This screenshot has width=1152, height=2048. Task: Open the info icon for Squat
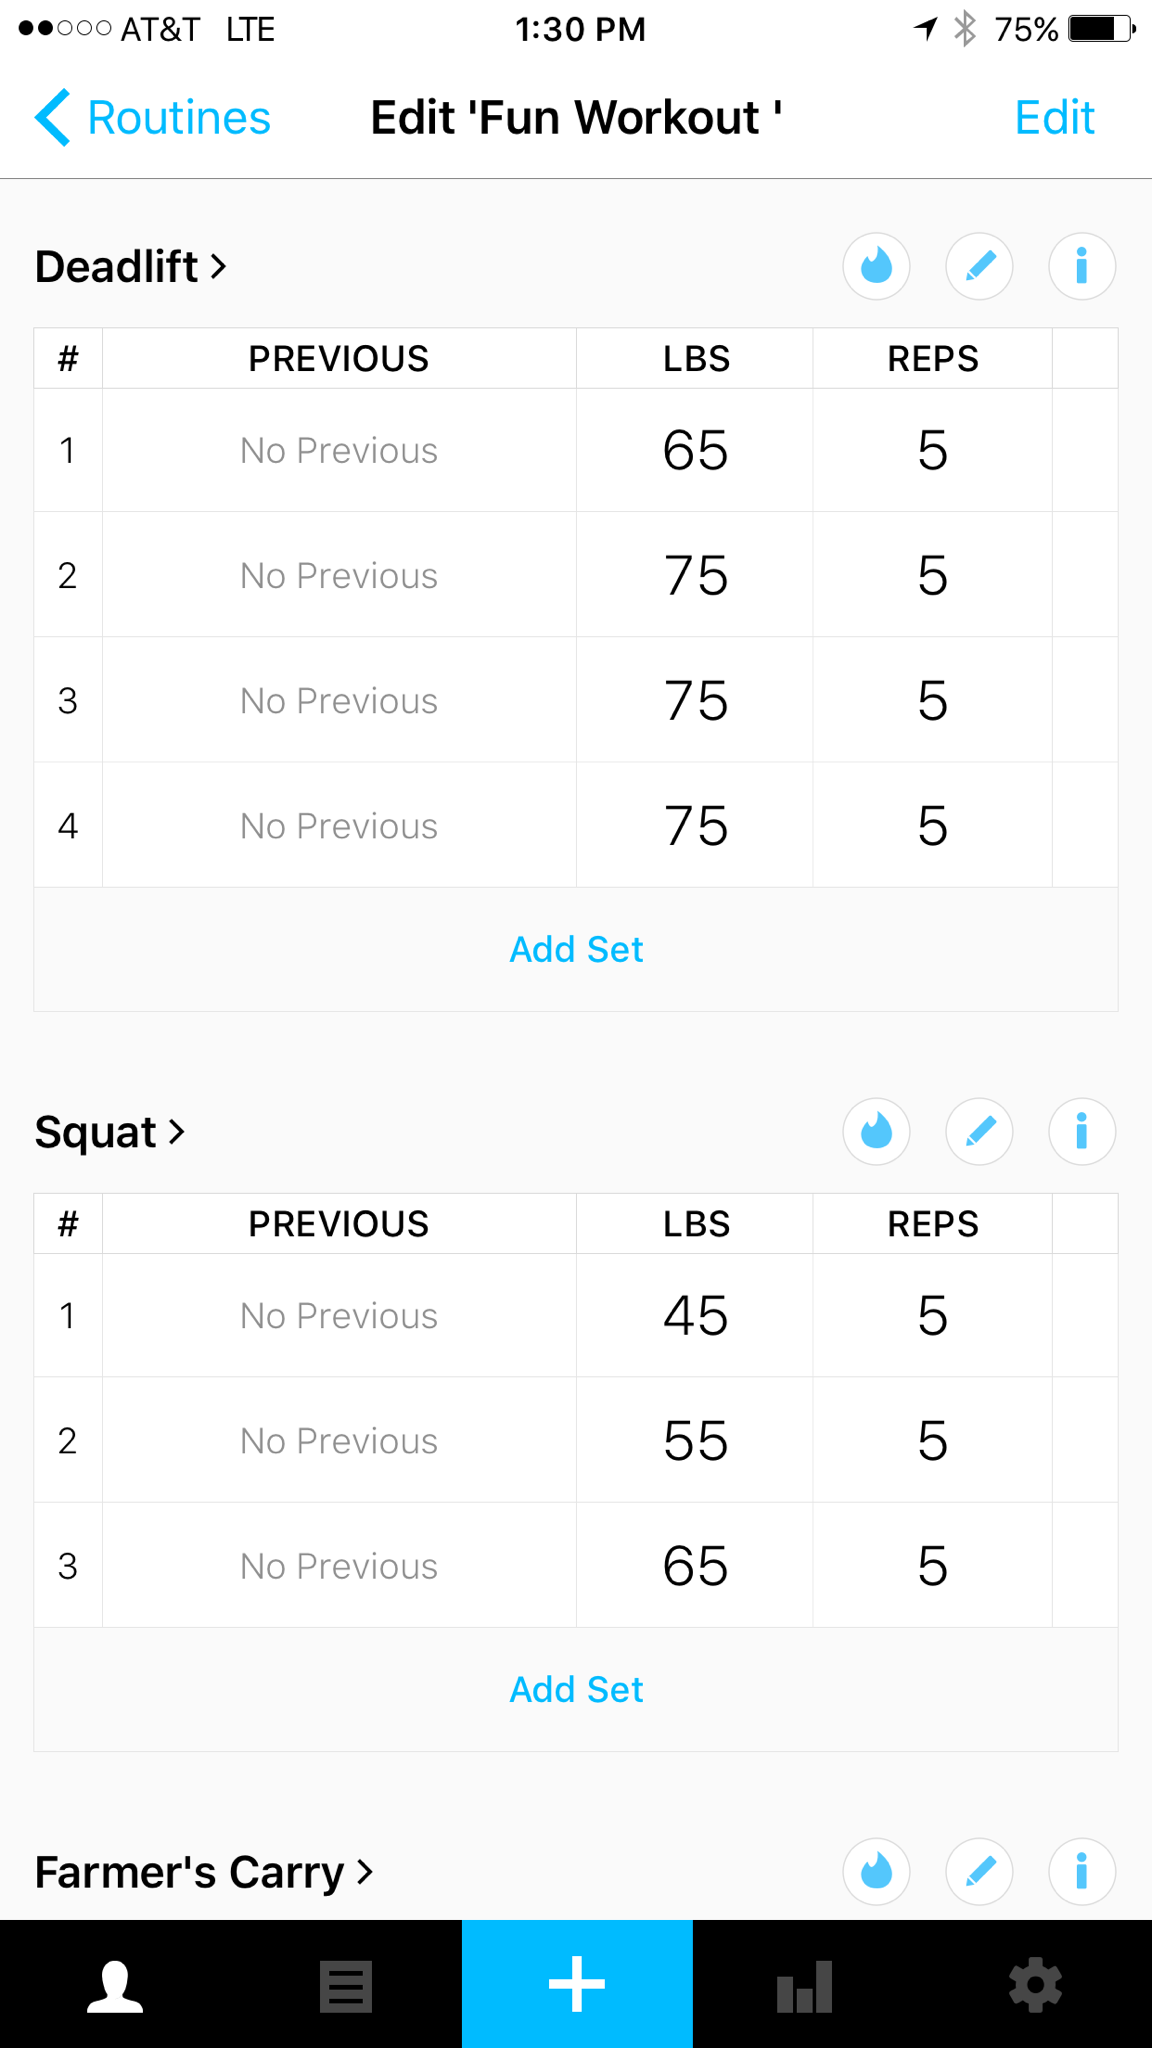1081,1132
